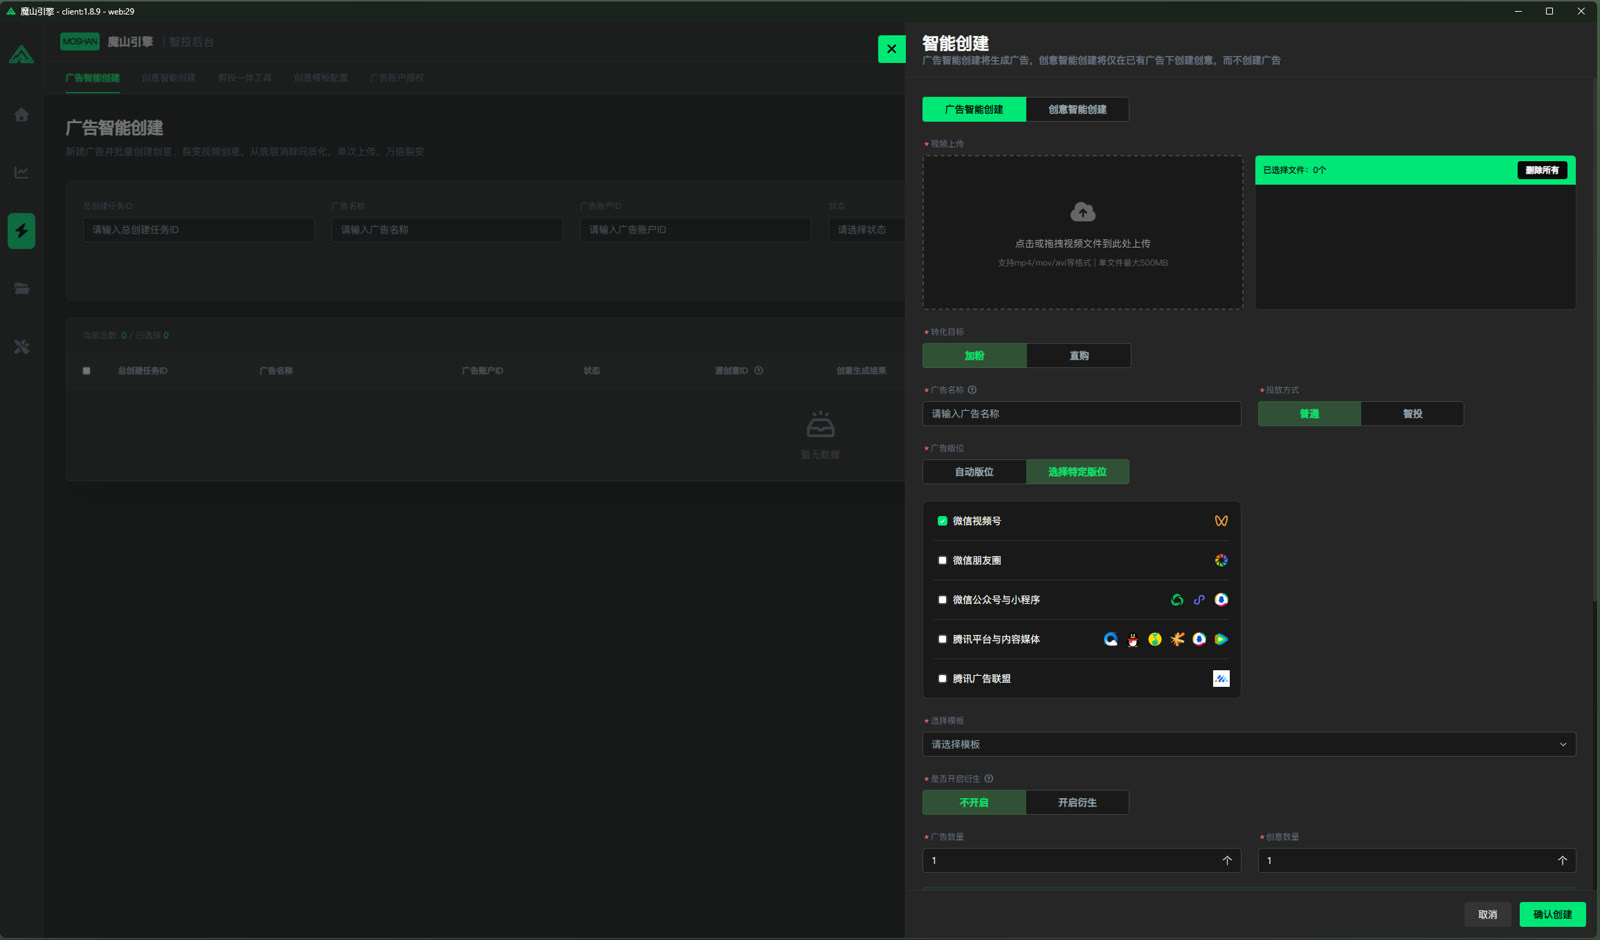Check the 腾讯平台与内容媒体 checkbox
The height and width of the screenshot is (940, 1600).
[942, 640]
